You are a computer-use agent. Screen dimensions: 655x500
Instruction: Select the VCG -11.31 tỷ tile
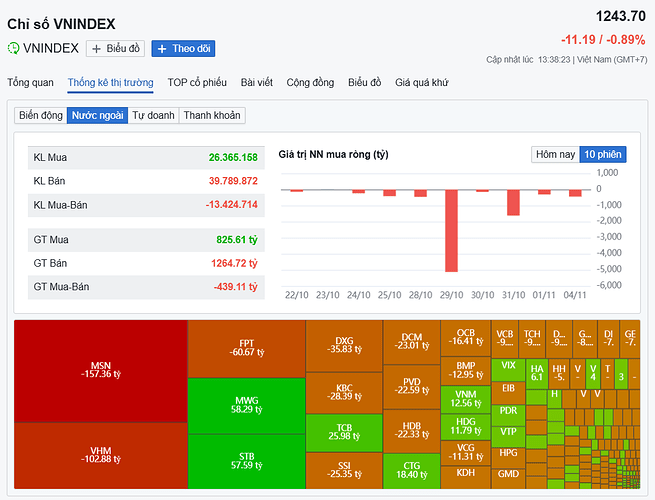(466, 453)
